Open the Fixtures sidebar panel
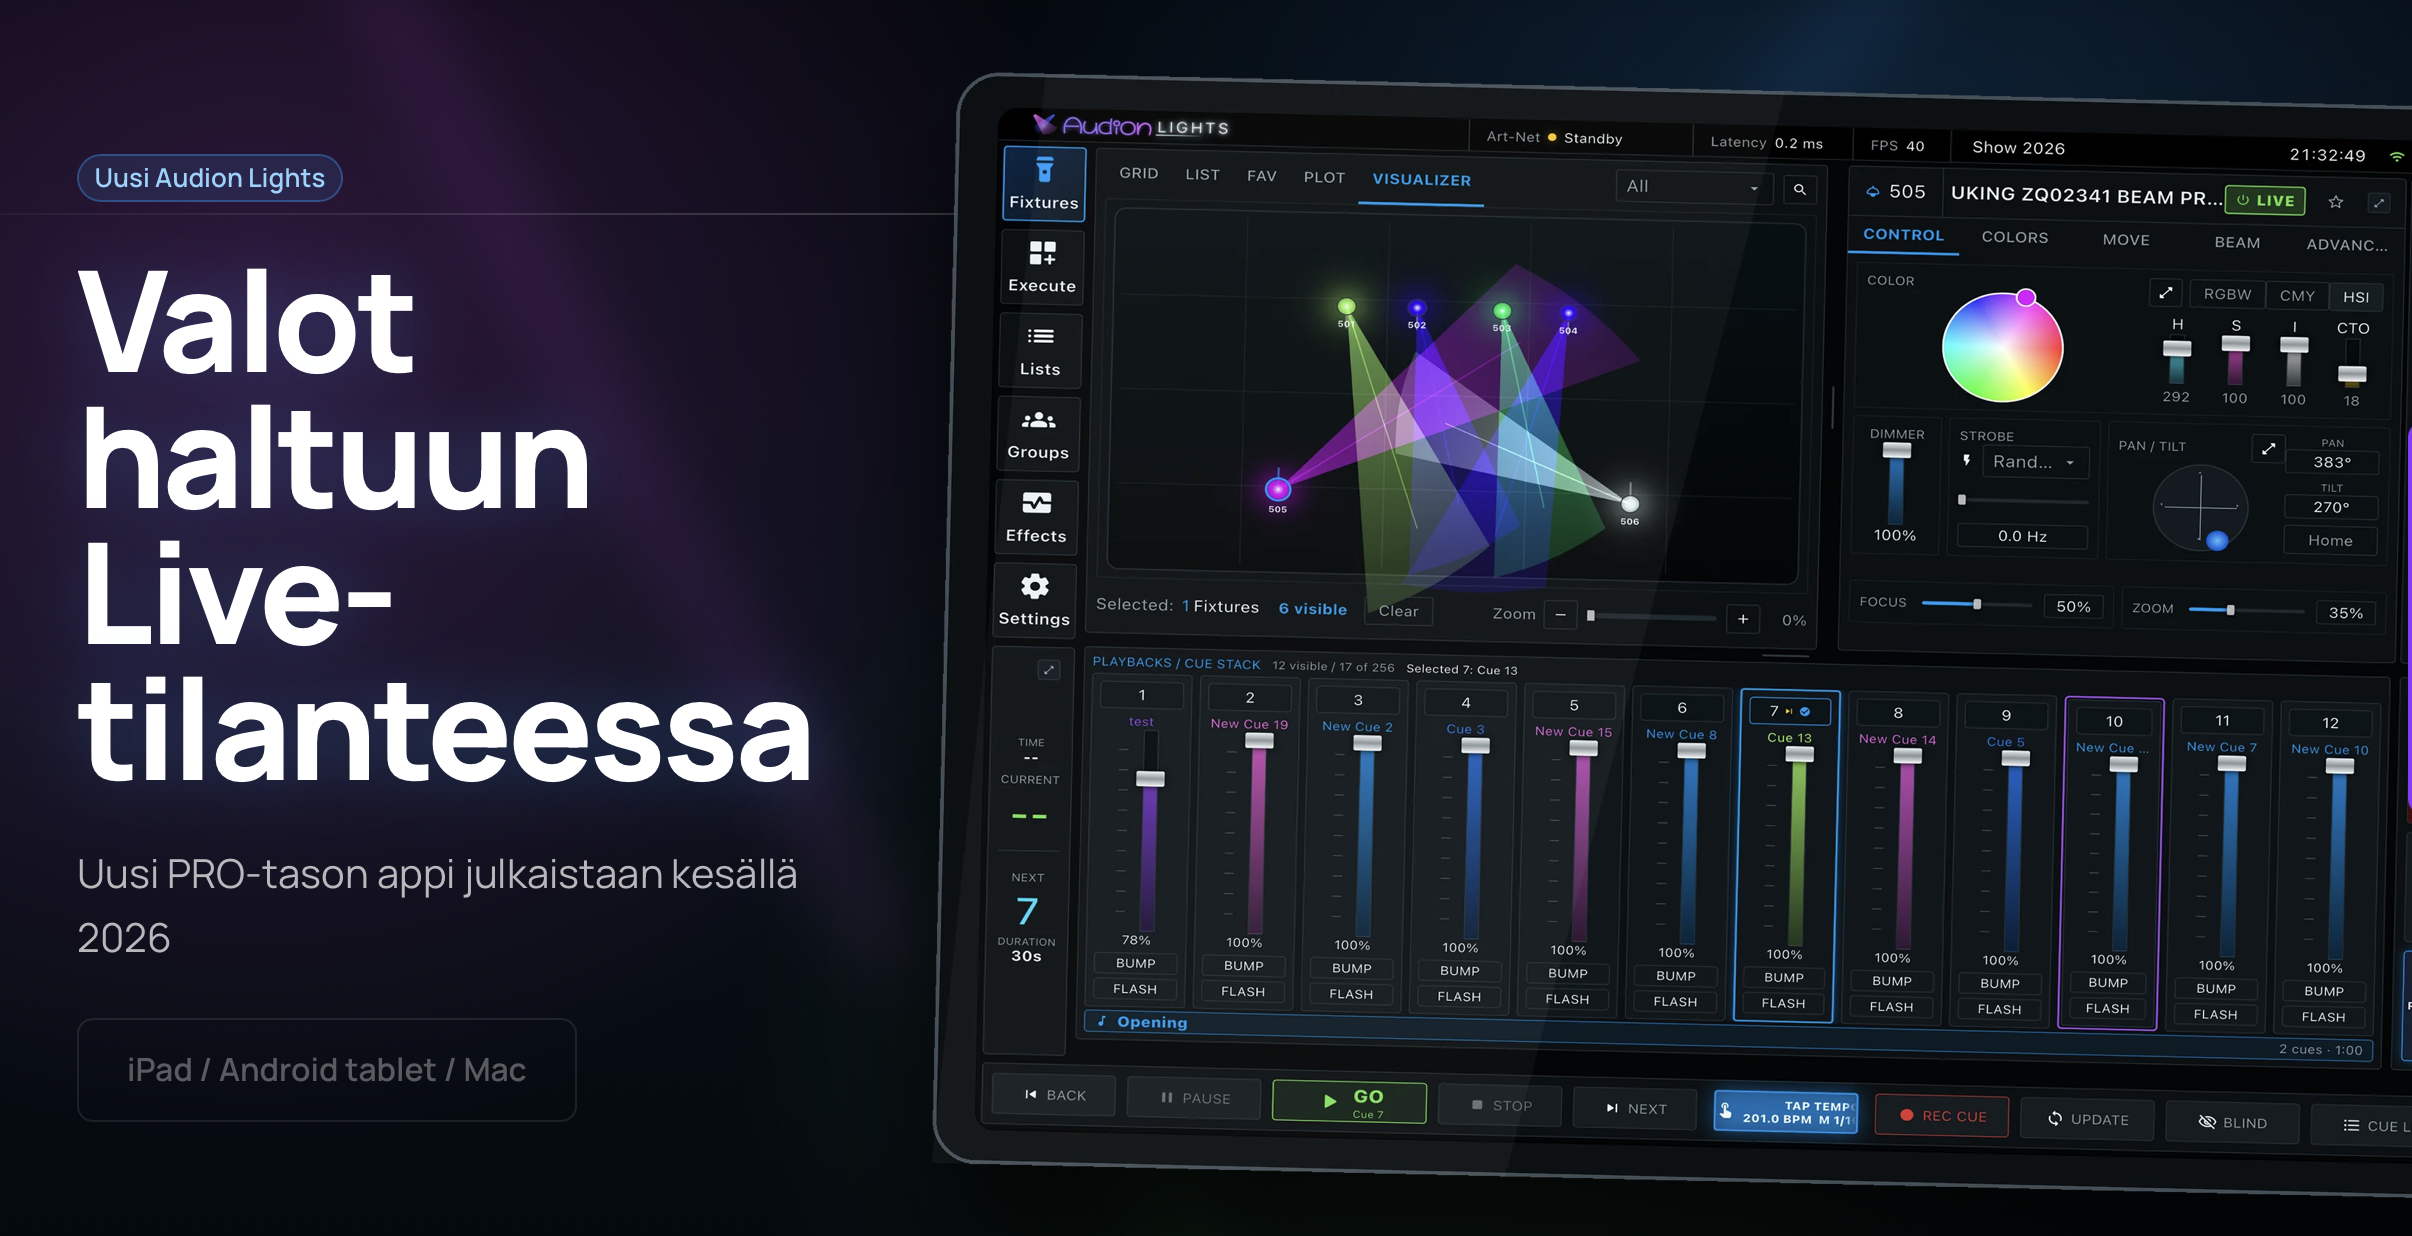The height and width of the screenshot is (1236, 2412). coord(1044,184)
